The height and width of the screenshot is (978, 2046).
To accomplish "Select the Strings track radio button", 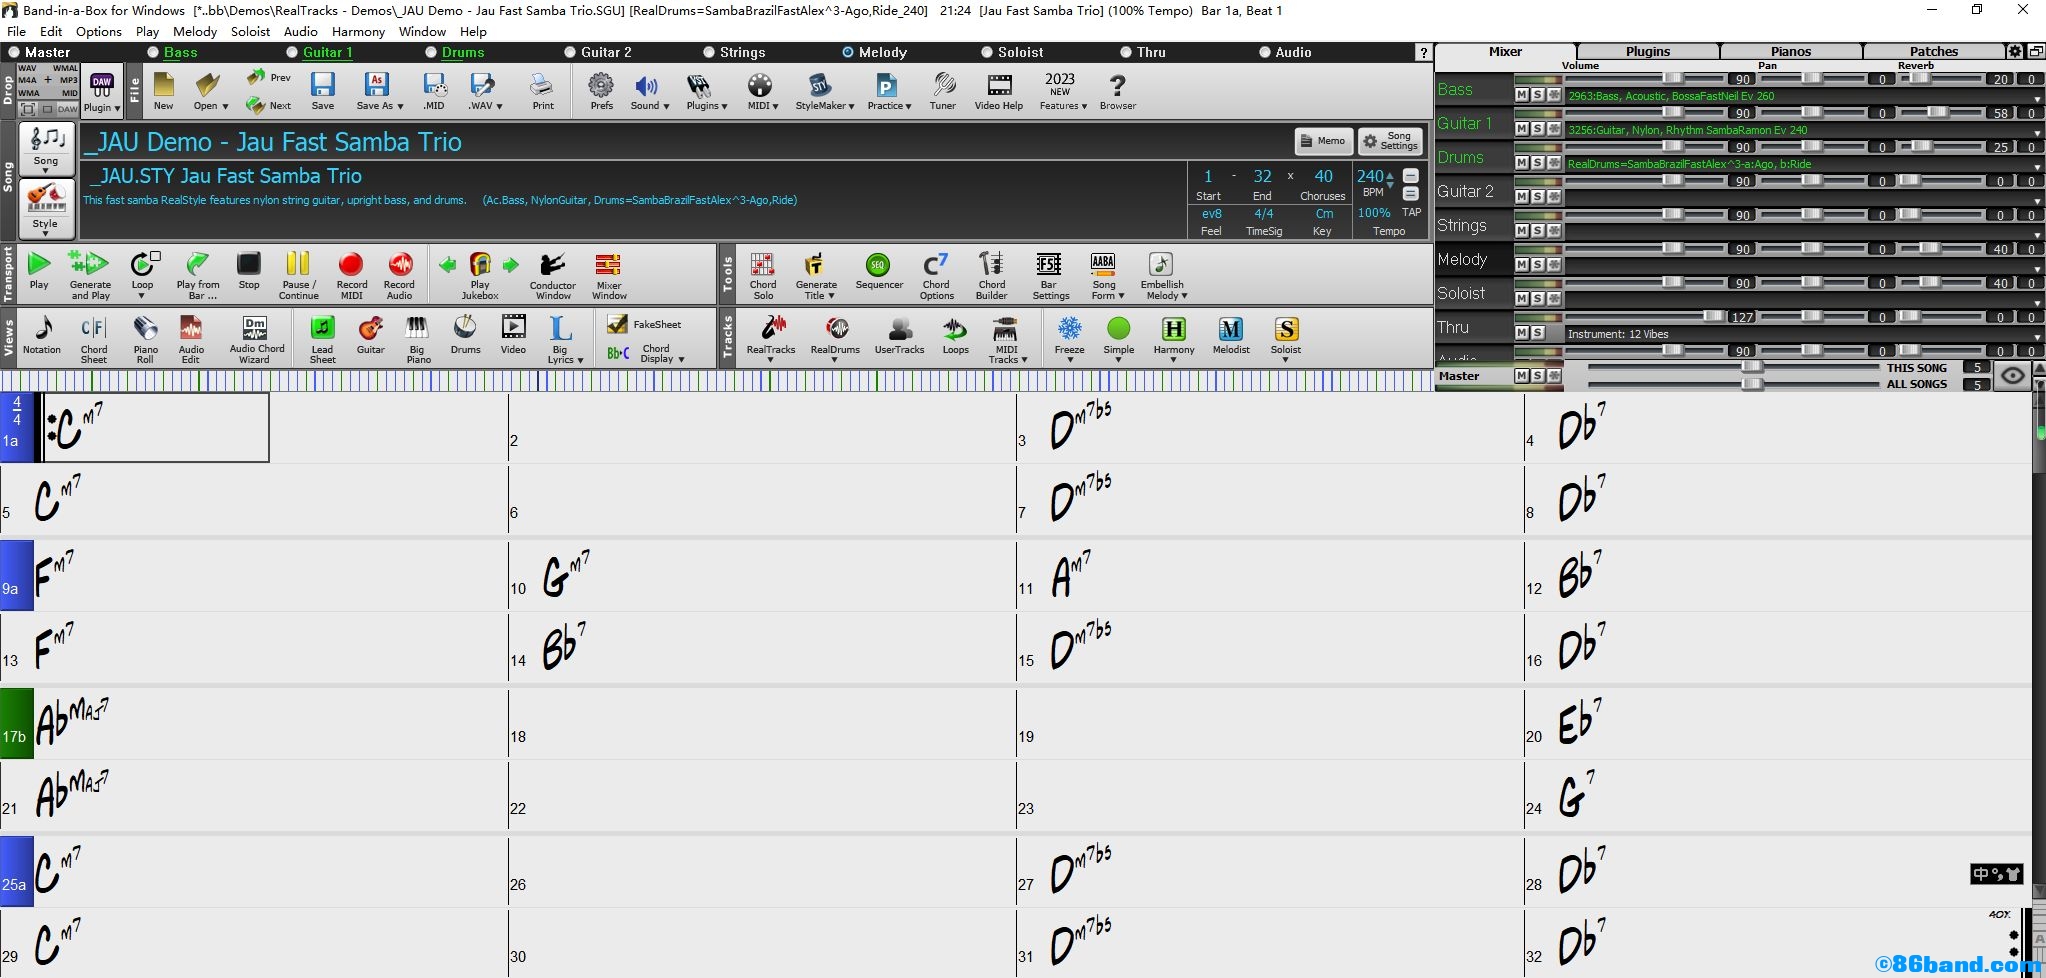I will [710, 52].
